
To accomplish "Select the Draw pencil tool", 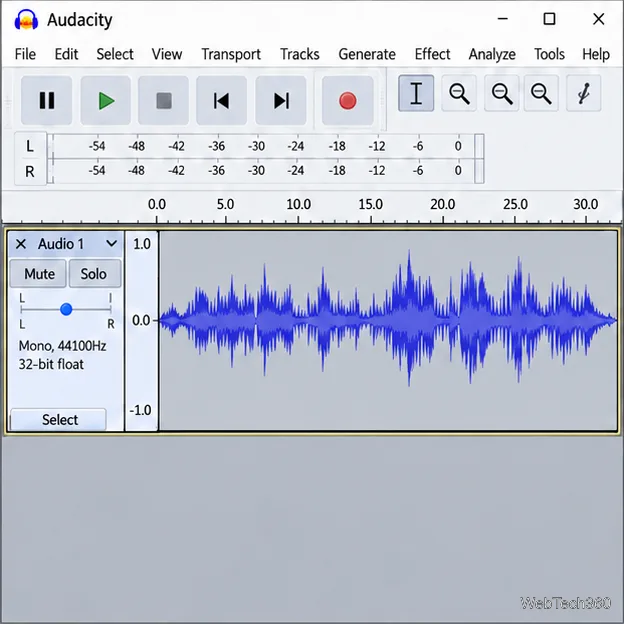I will click(x=583, y=93).
